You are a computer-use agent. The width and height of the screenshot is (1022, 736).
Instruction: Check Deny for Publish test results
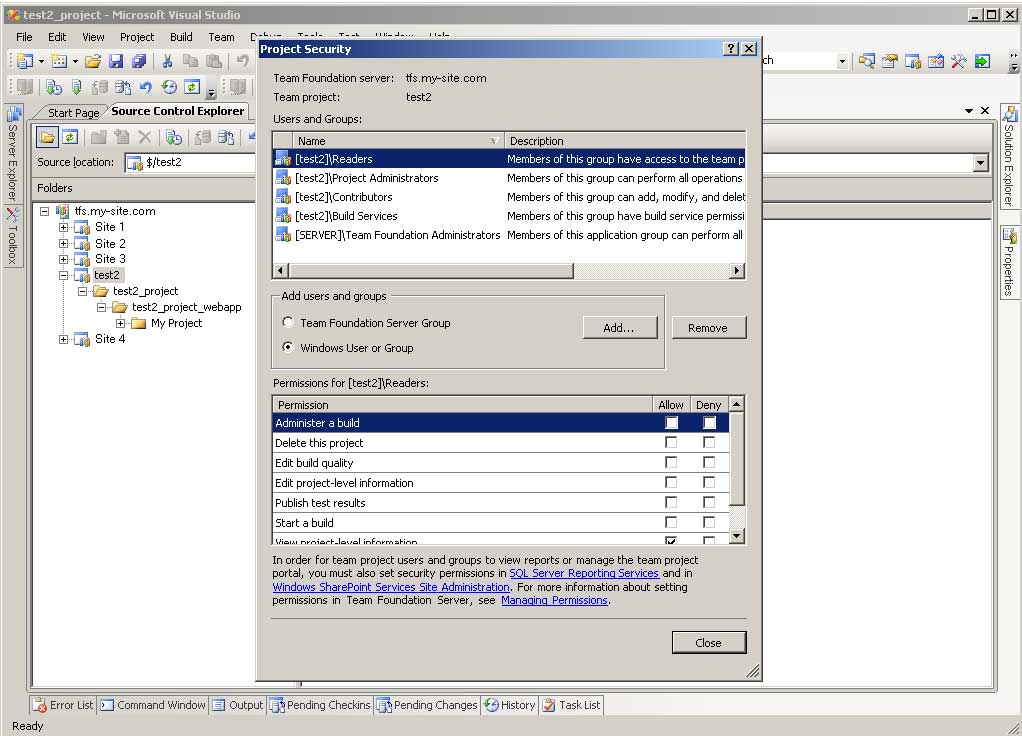coord(709,503)
